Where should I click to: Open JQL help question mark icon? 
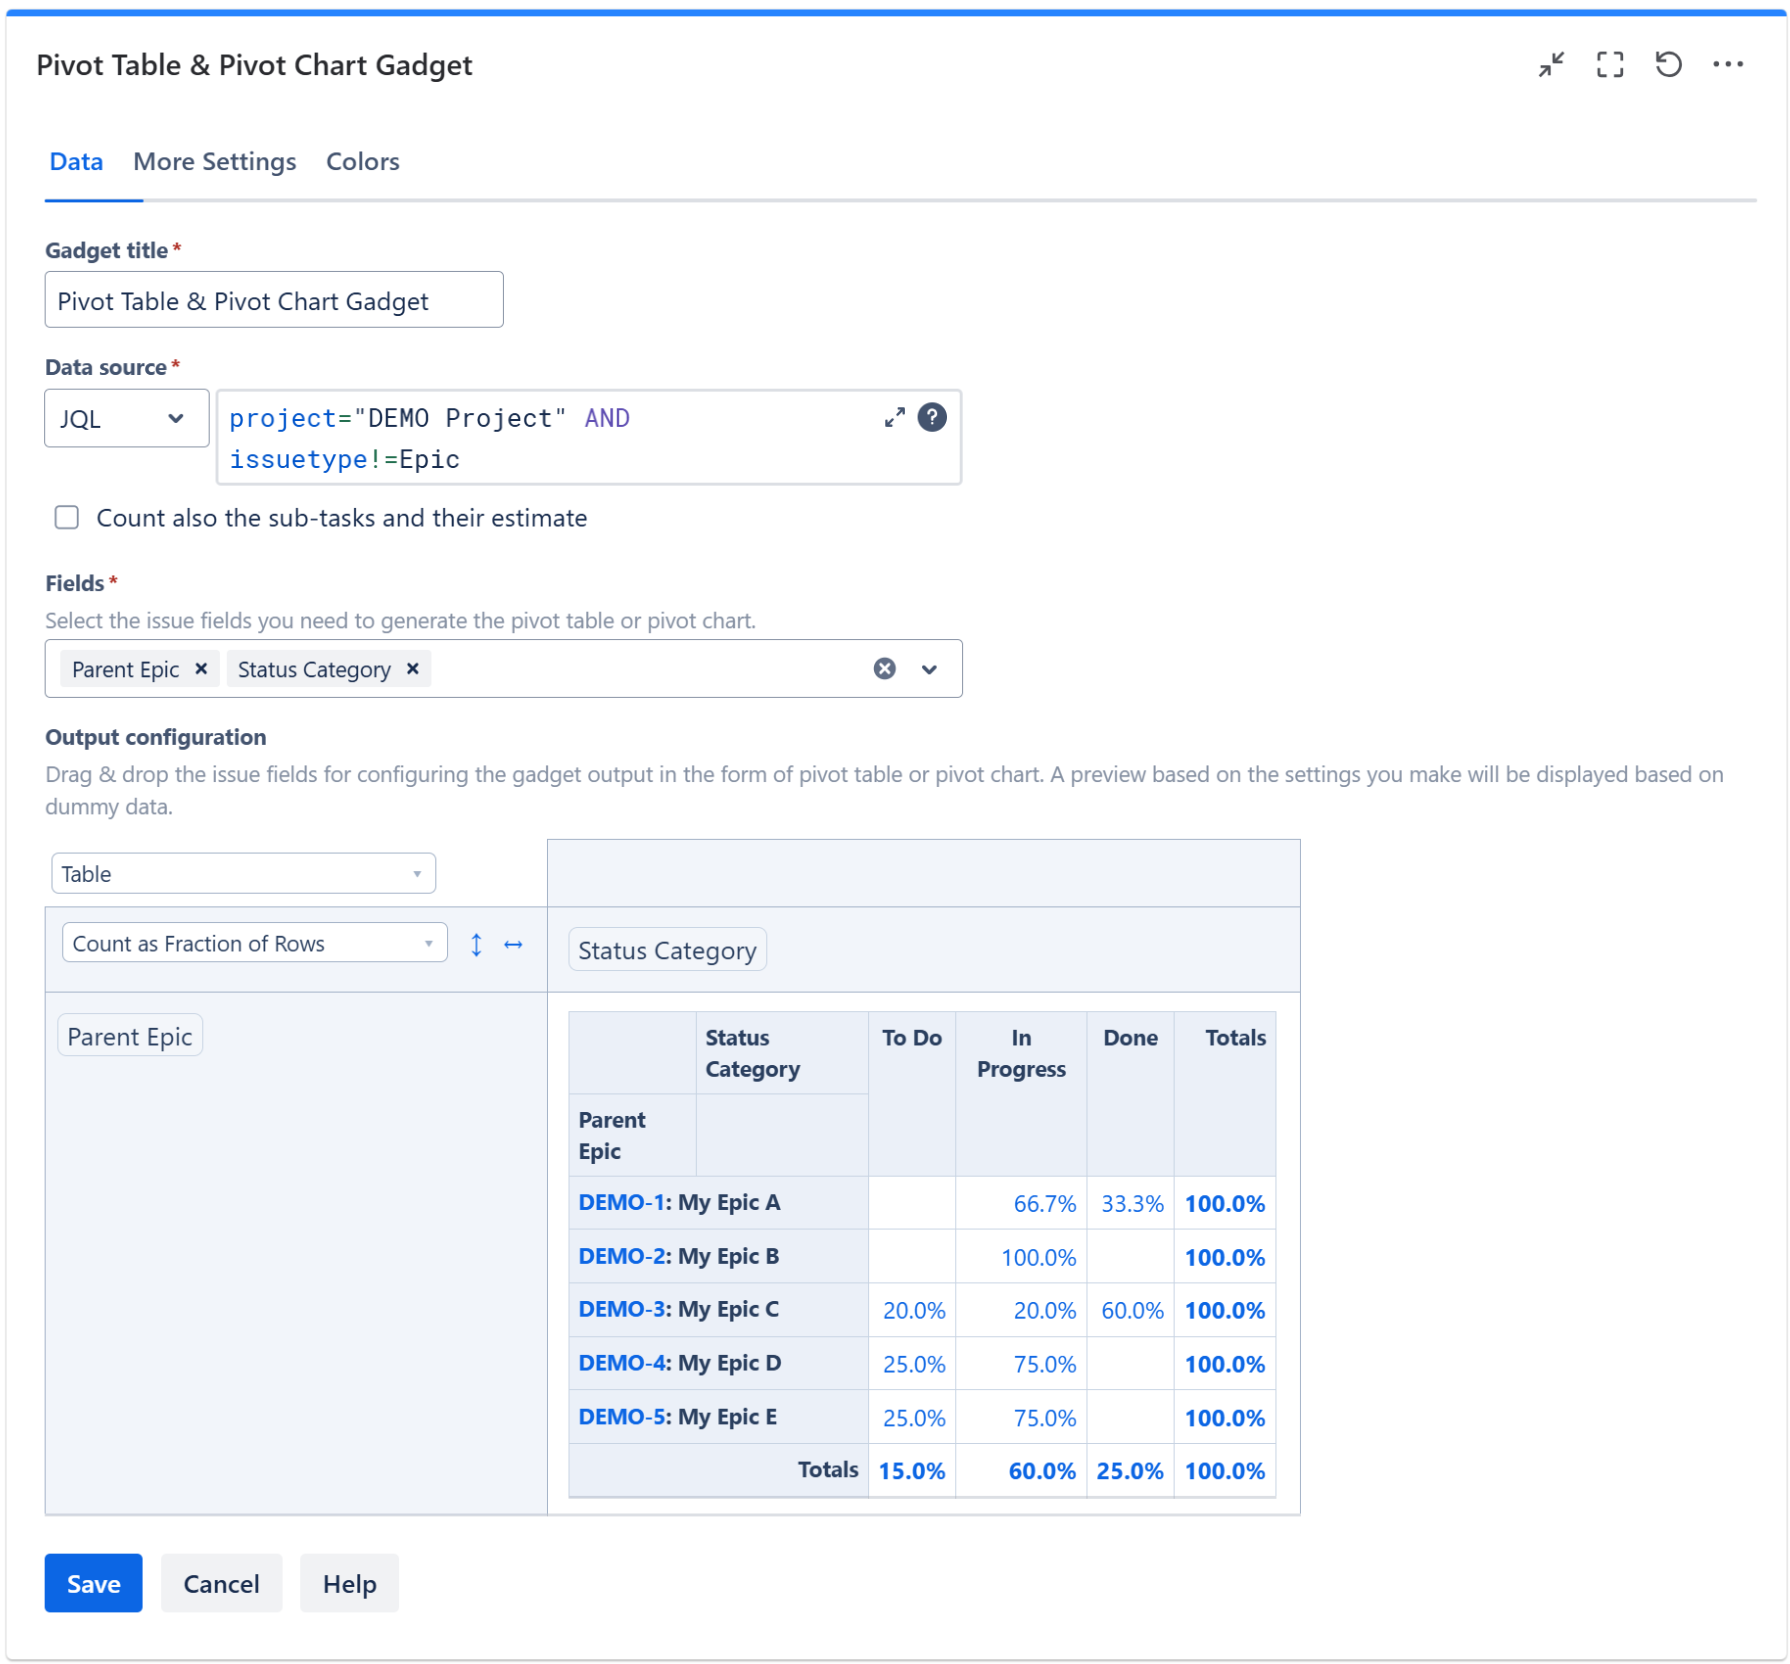click(932, 418)
